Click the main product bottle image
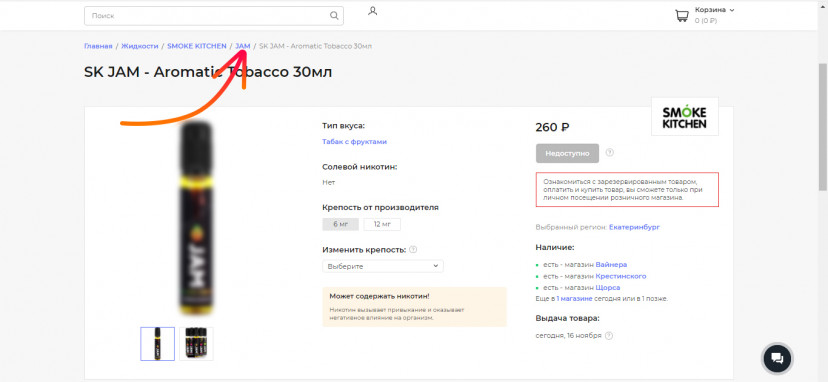The image size is (828, 382). coord(195,218)
